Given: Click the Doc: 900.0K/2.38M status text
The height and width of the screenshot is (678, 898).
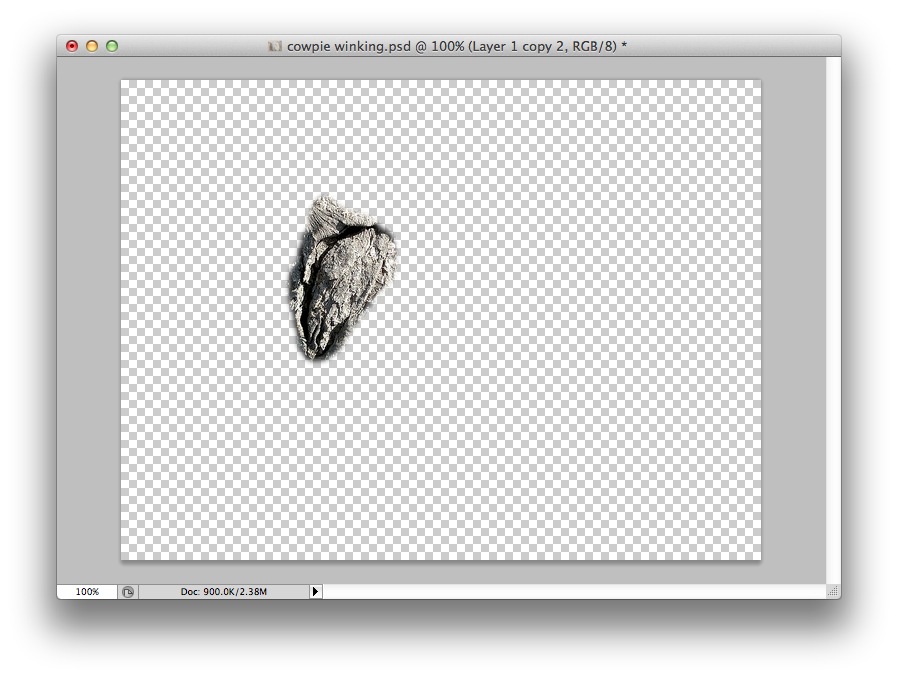Looking at the screenshot, I should click(224, 592).
